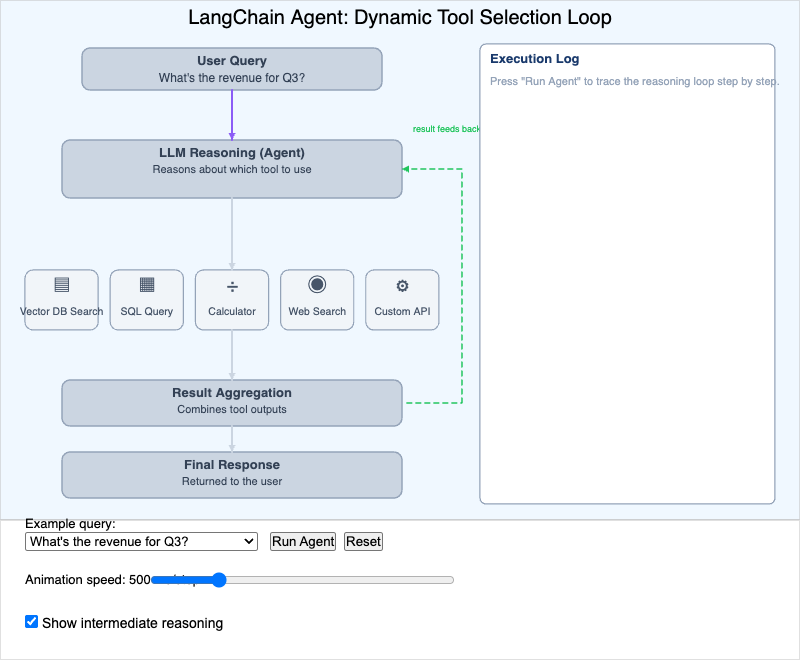Select the Final Response node
The width and height of the screenshot is (800, 660).
(x=232, y=475)
